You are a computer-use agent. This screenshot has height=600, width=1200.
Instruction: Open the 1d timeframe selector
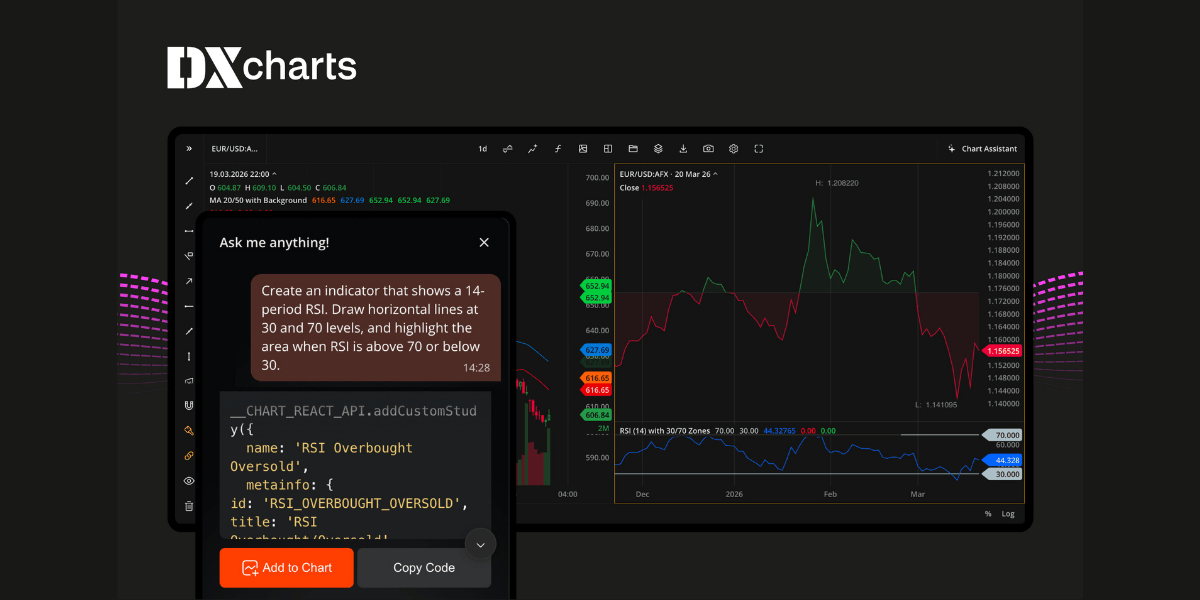(482, 148)
